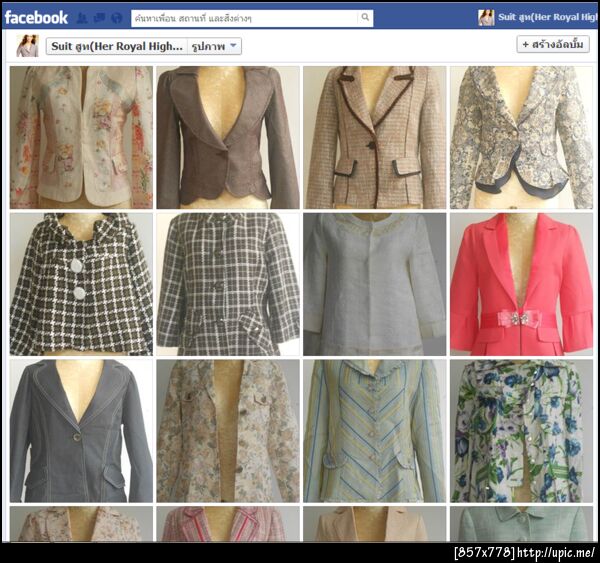This screenshot has height=563, width=600.
Task: Open the beige tweed jacket with brown trim
Action: (375, 137)
